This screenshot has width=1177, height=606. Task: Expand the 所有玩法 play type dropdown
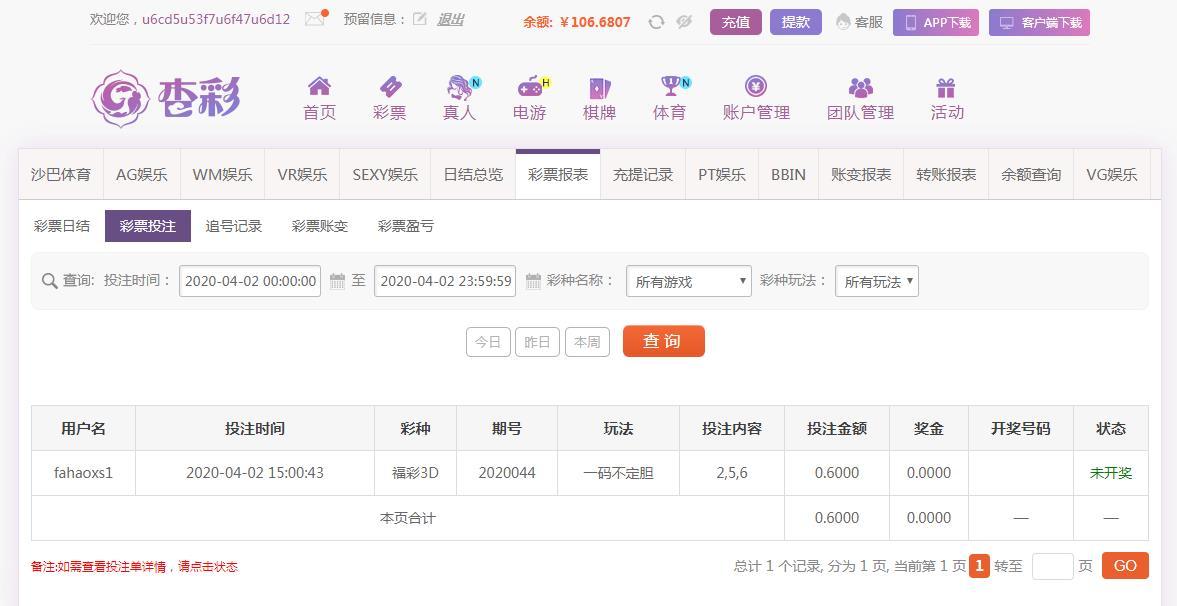click(x=876, y=282)
